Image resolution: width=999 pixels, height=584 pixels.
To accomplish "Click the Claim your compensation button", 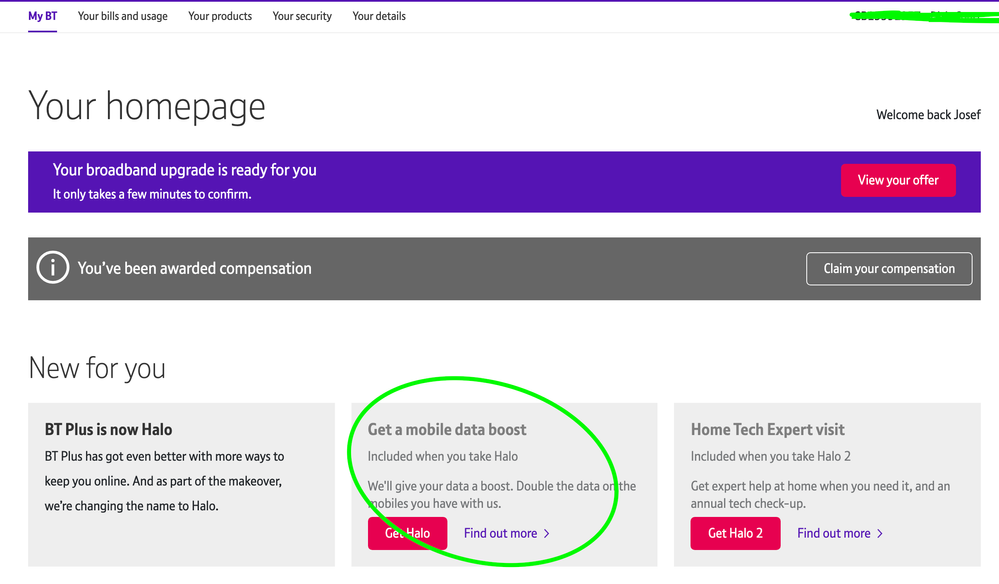I will (889, 268).
